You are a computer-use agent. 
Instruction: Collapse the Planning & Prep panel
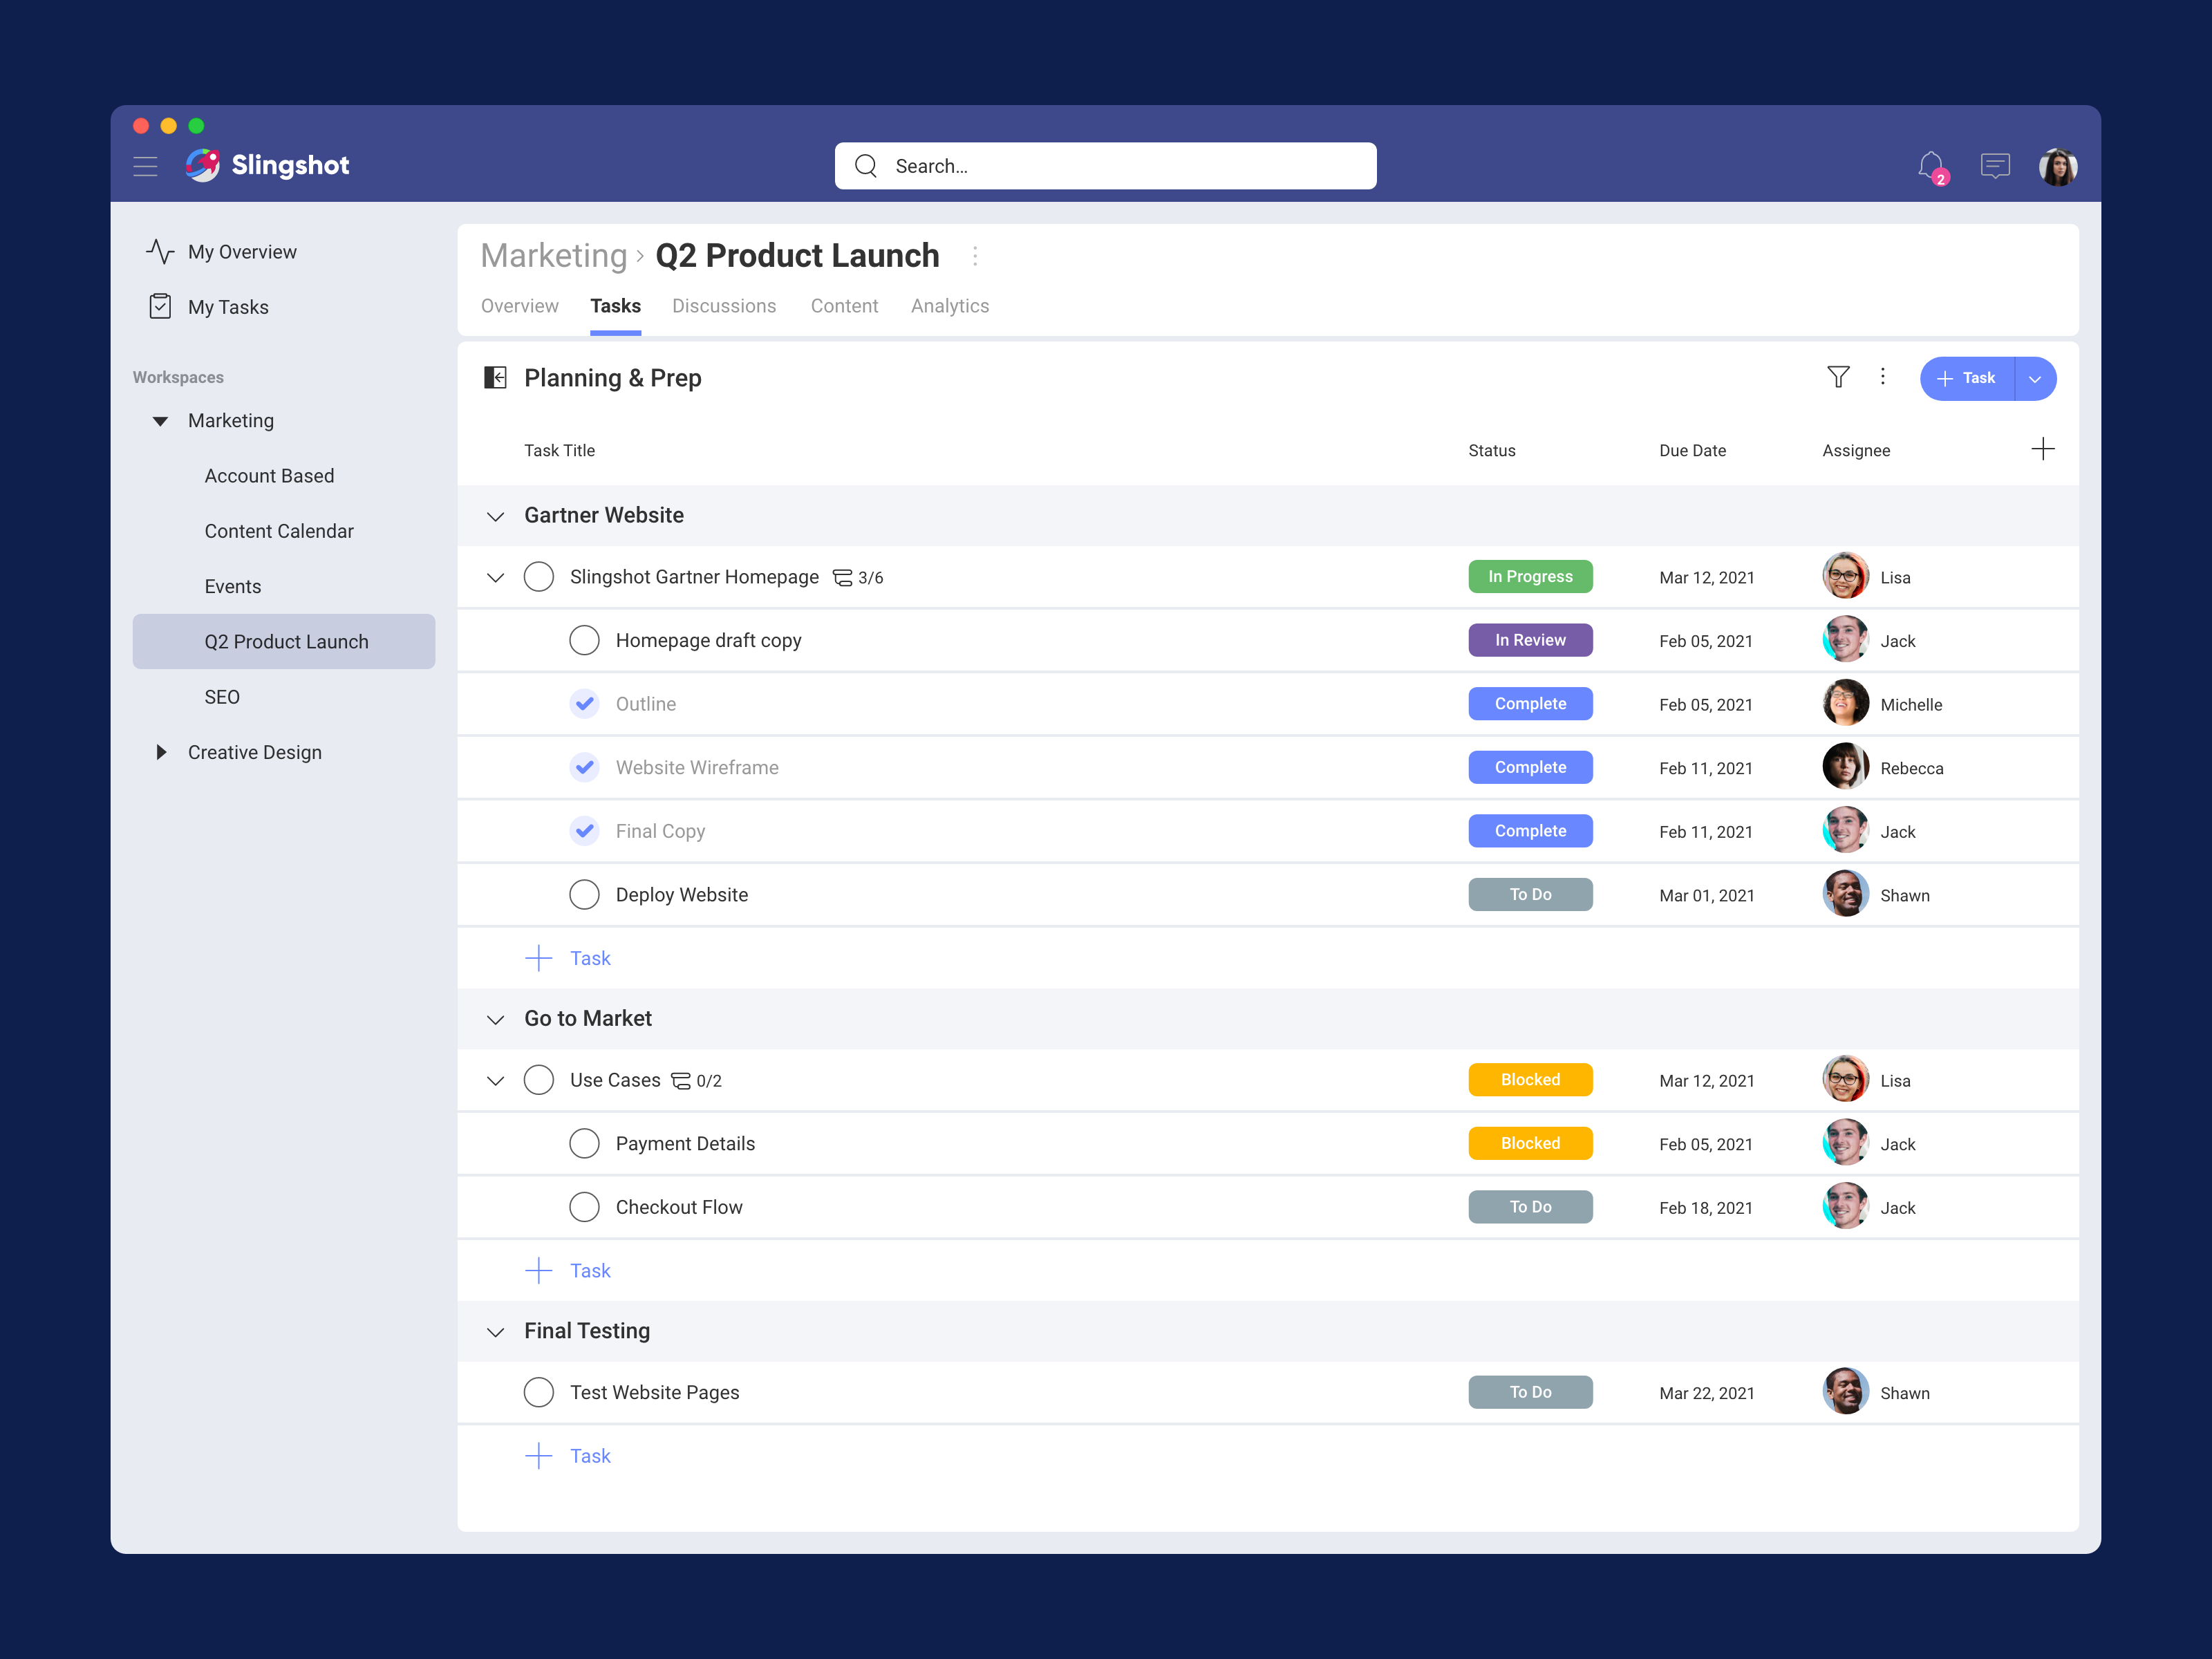(496, 378)
